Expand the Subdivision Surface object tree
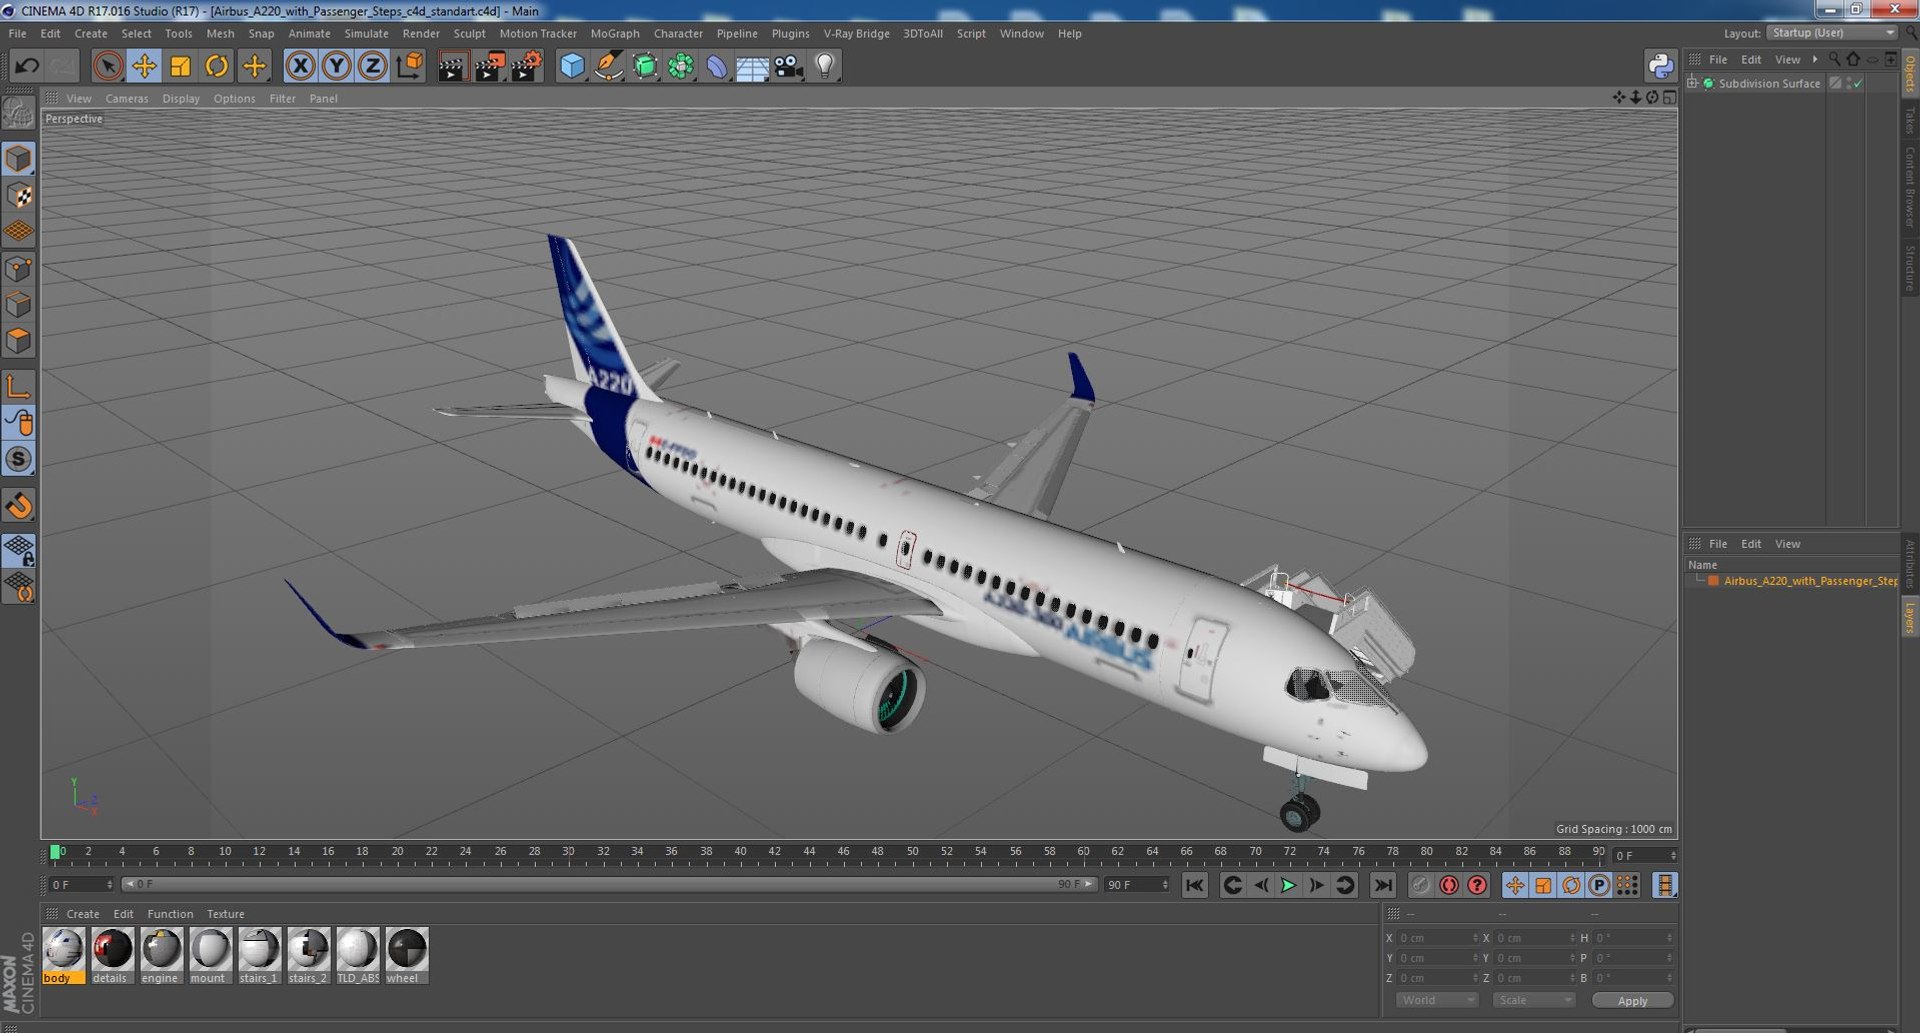 (x=1692, y=83)
